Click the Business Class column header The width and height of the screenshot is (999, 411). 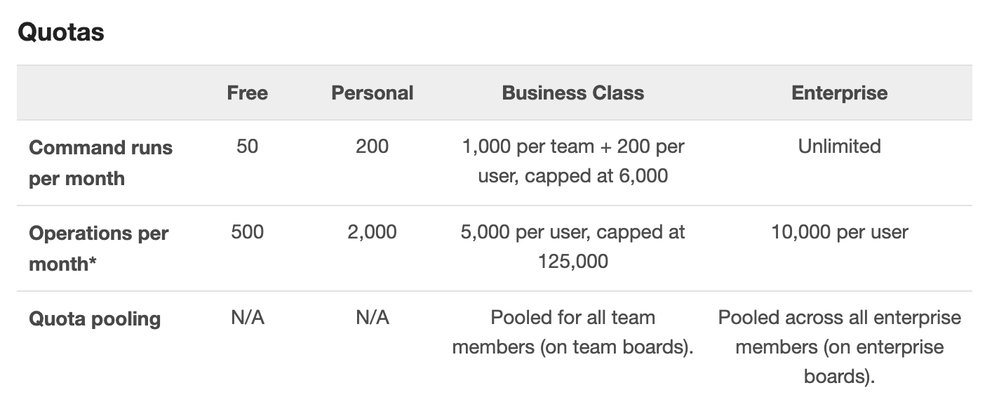[573, 93]
